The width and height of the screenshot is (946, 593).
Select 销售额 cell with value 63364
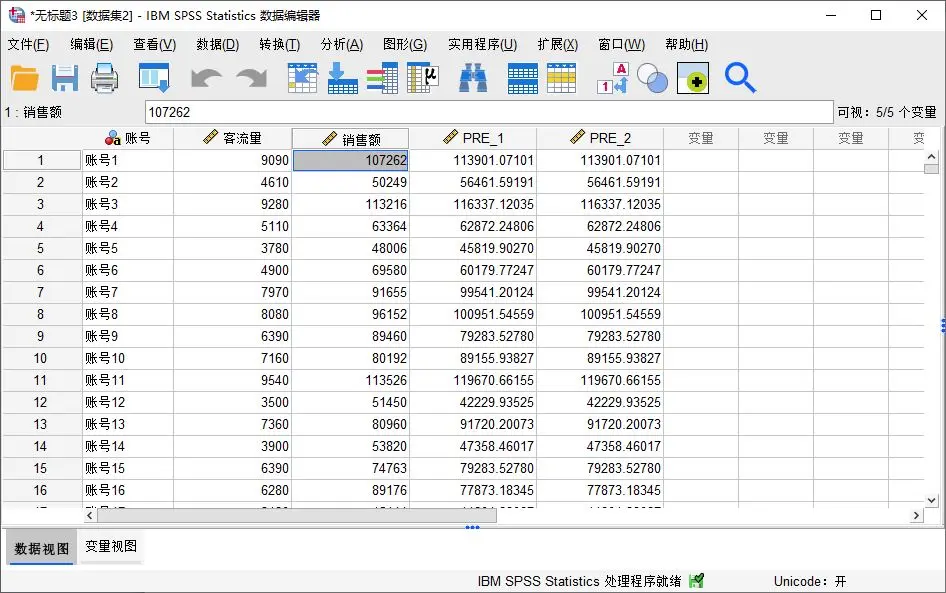pyautogui.click(x=351, y=226)
